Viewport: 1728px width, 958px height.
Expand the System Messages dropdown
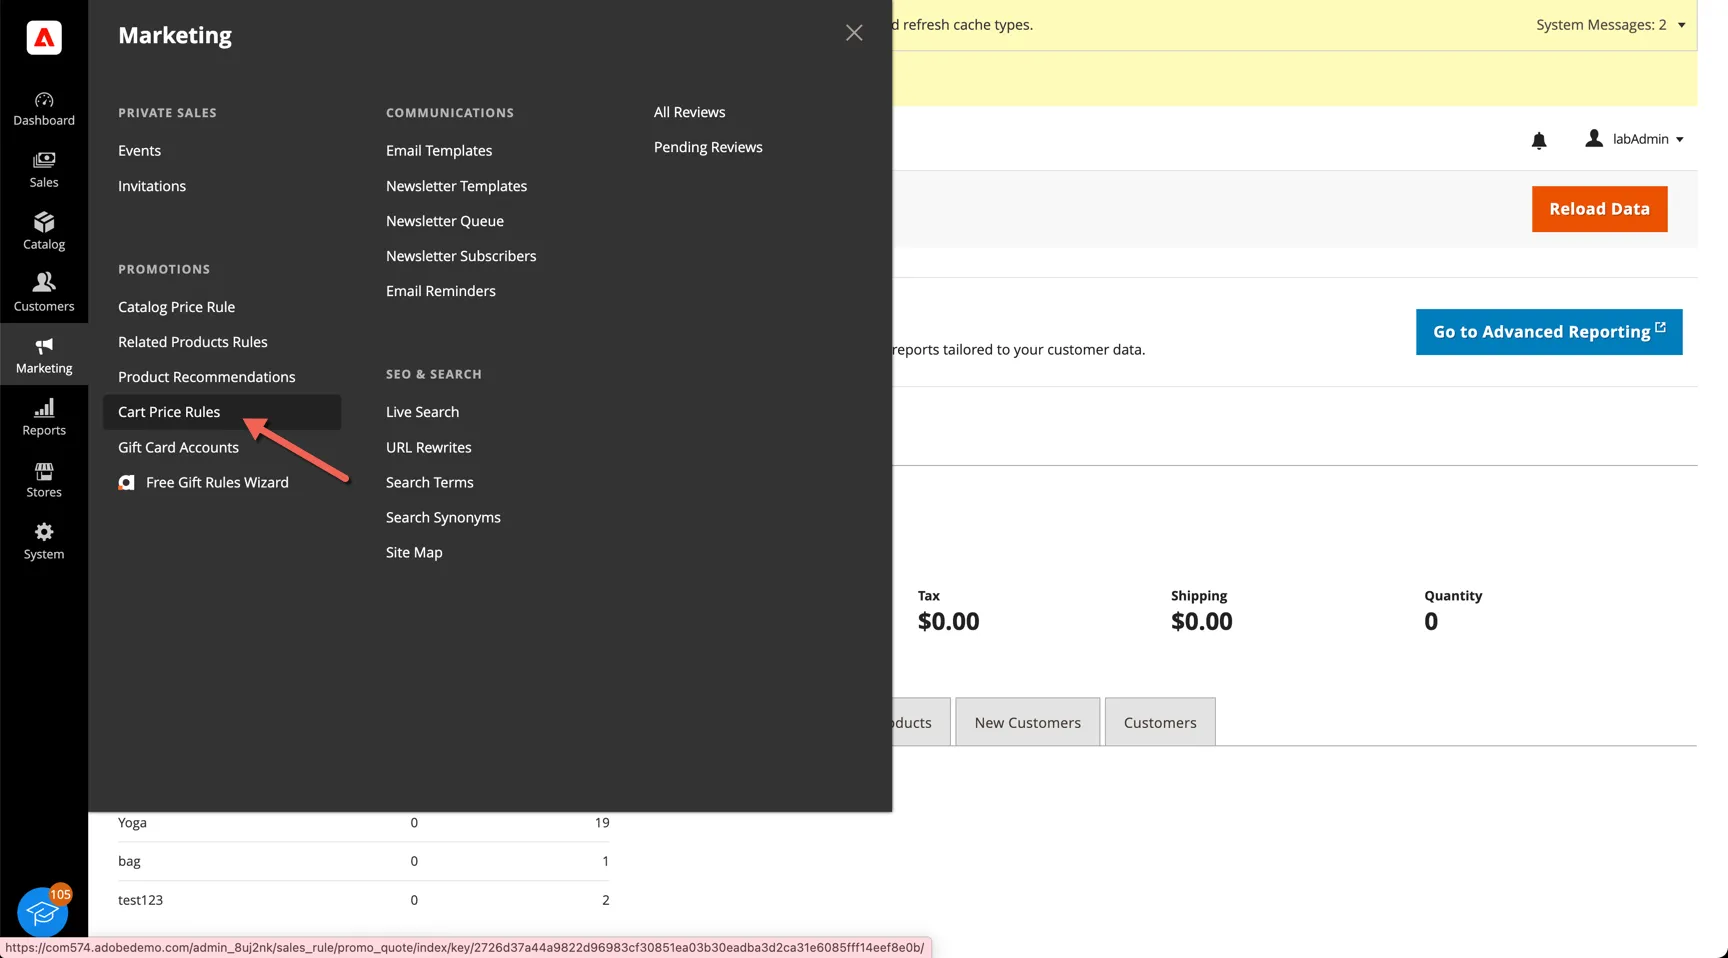click(x=1610, y=25)
